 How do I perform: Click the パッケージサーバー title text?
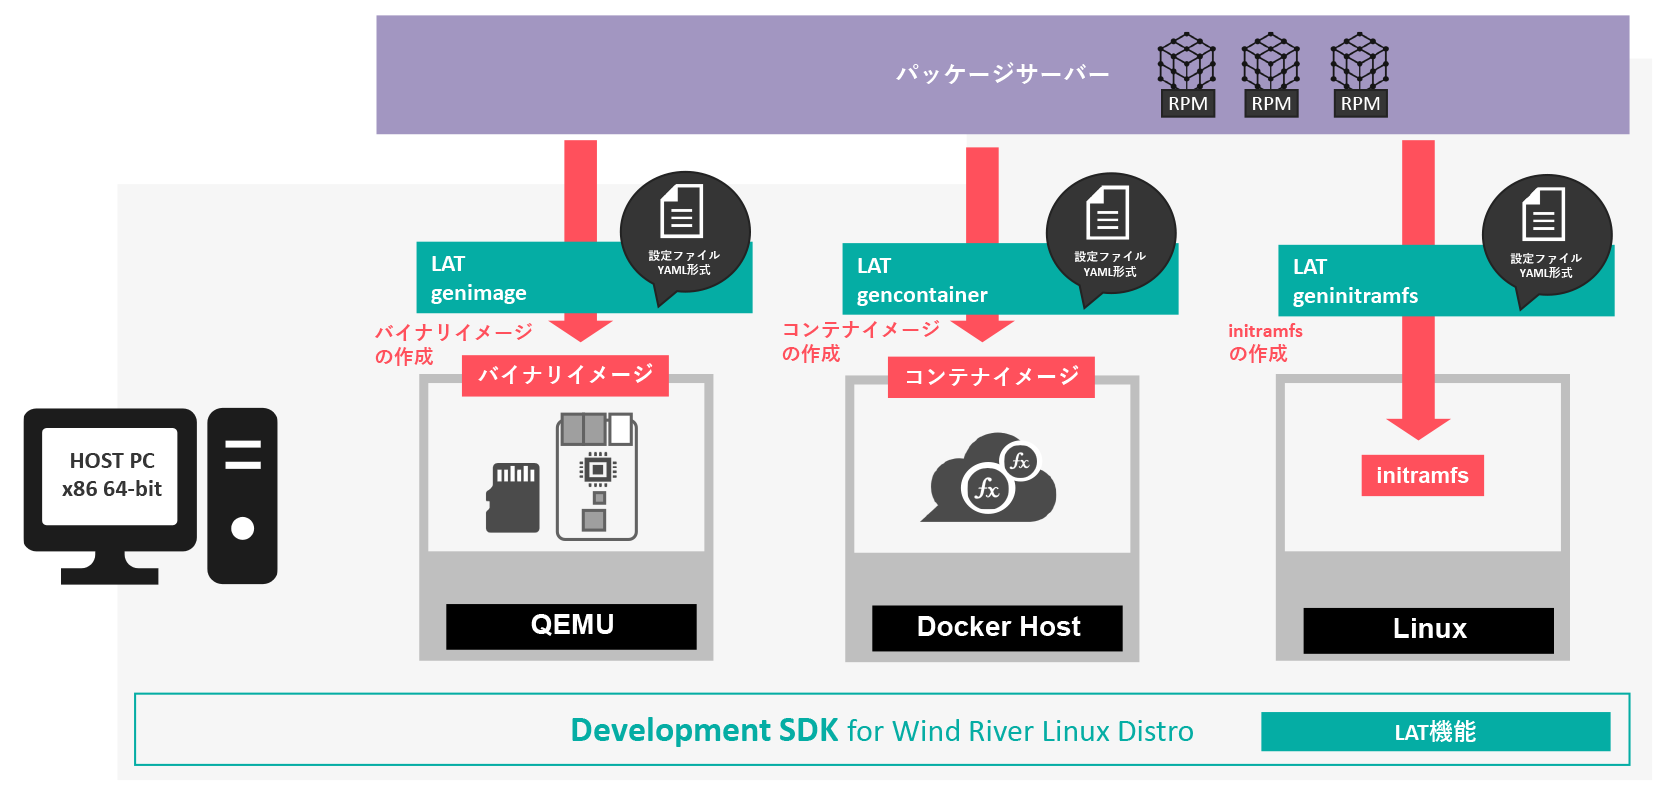(1002, 74)
